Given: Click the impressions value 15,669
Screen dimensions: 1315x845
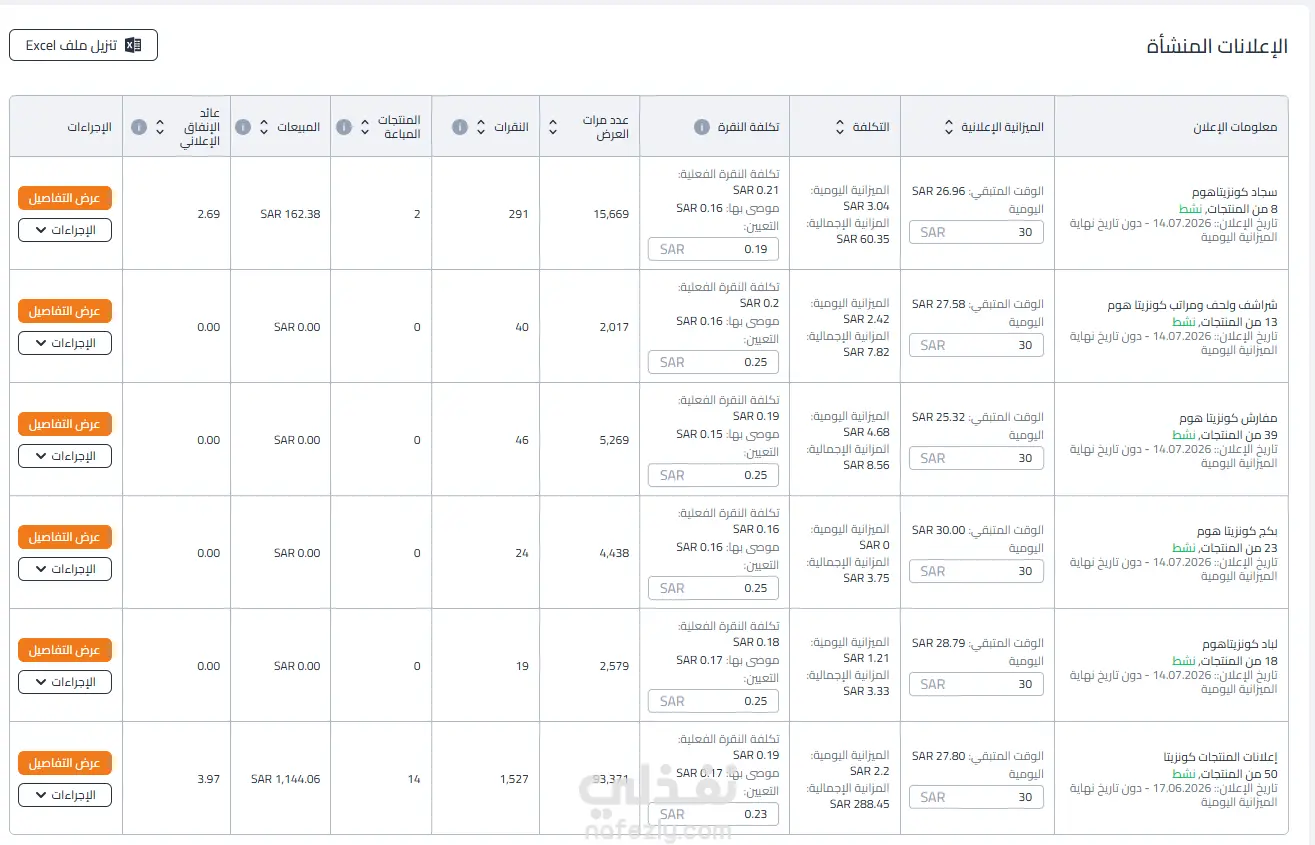Looking at the screenshot, I should click(611, 214).
